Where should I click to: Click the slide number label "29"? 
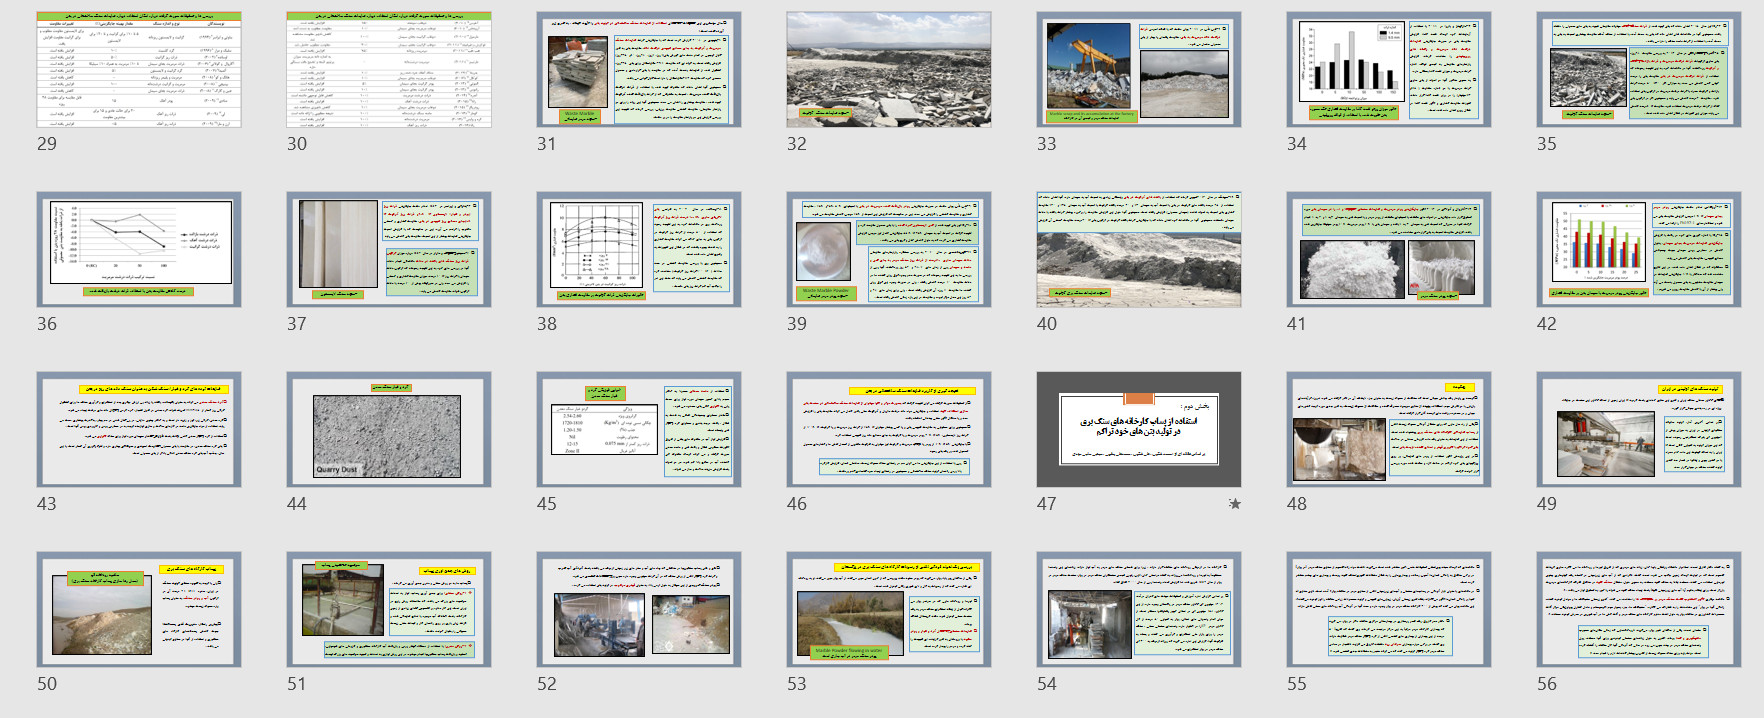[47, 144]
